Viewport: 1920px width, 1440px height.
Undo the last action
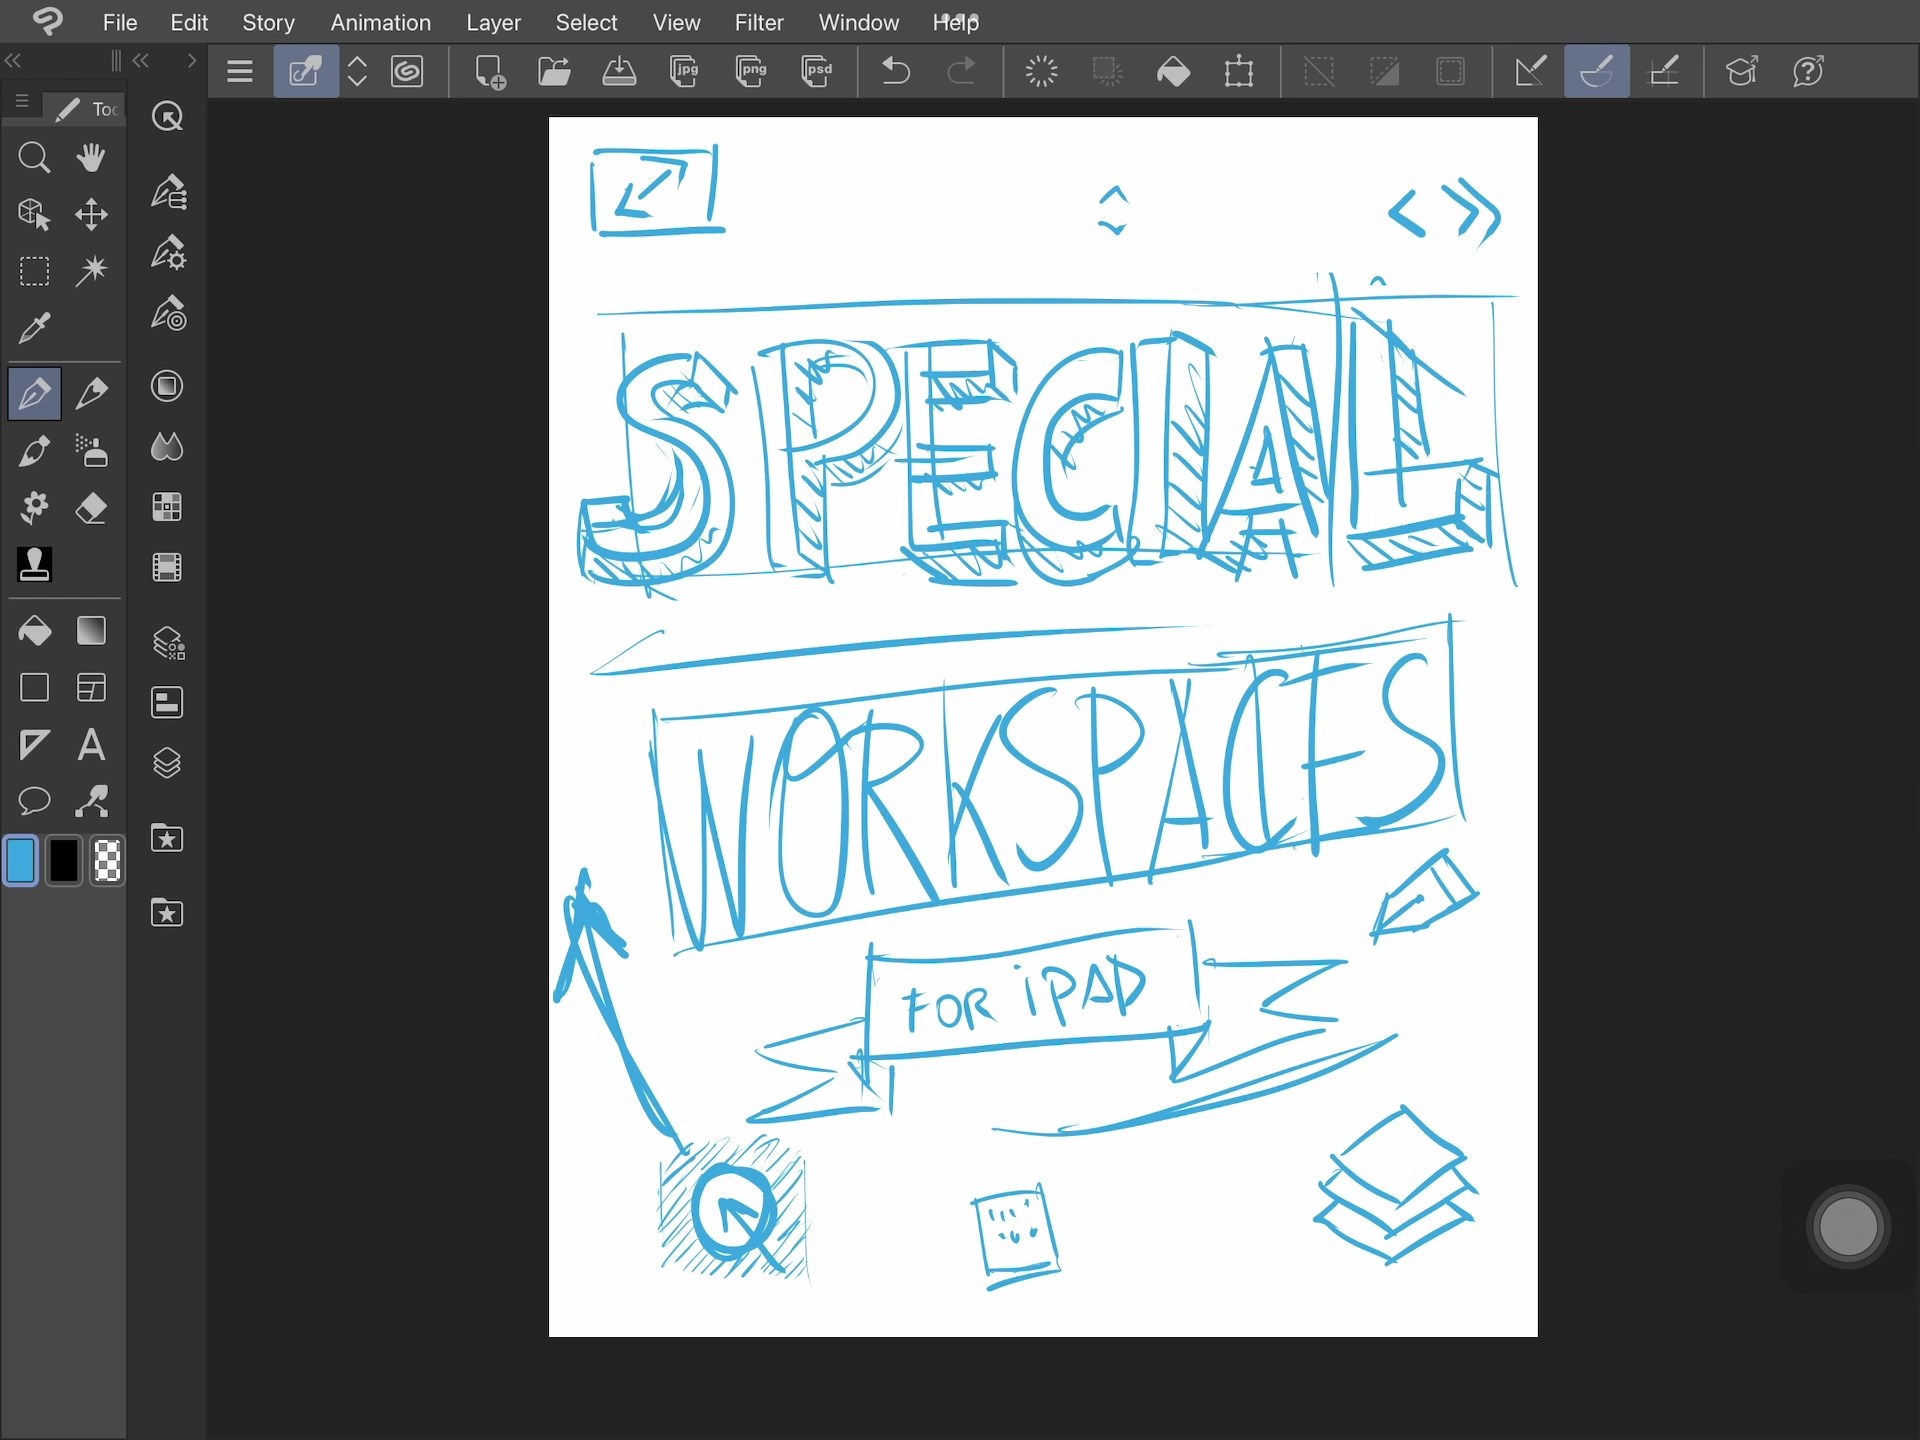tap(896, 71)
